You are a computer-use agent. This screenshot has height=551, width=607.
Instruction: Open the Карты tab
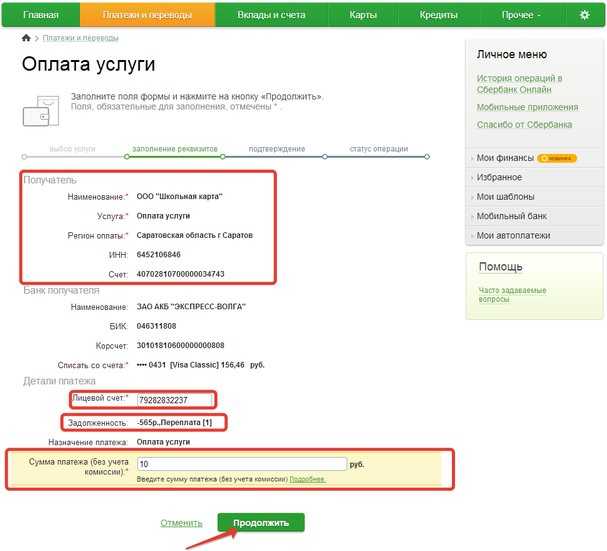click(x=363, y=15)
